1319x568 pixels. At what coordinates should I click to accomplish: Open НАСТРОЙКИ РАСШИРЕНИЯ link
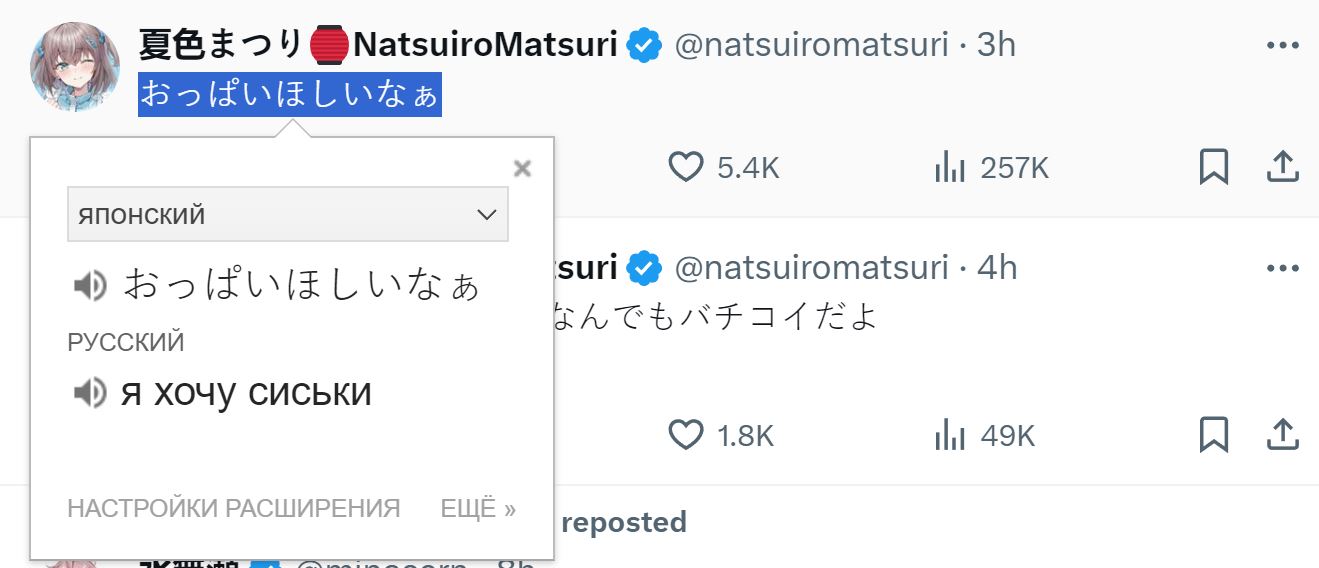pos(234,508)
